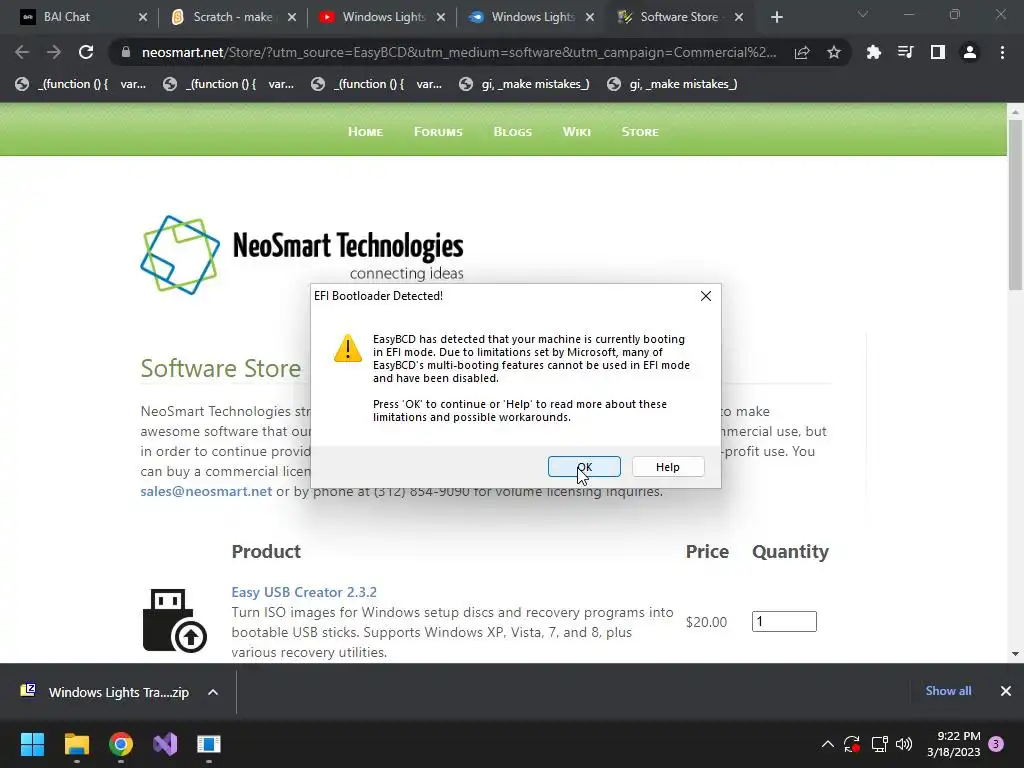This screenshot has width=1024, height=768.
Task: Go to Home in site navigation
Action: [x=365, y=131]
